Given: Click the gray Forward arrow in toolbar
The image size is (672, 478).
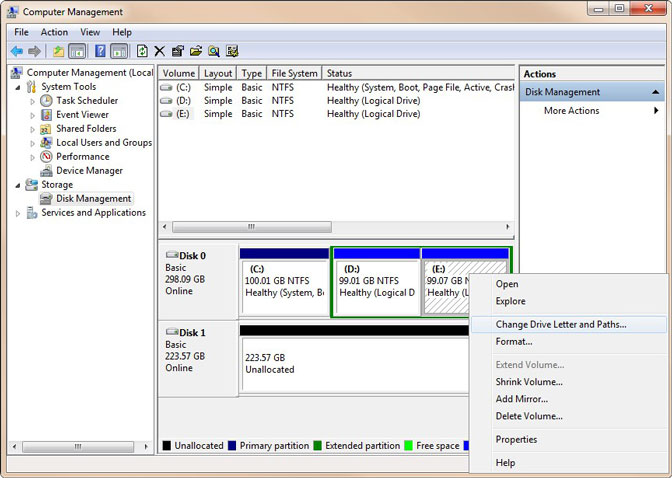Looking at the screenshot, I should click(34, 51).
